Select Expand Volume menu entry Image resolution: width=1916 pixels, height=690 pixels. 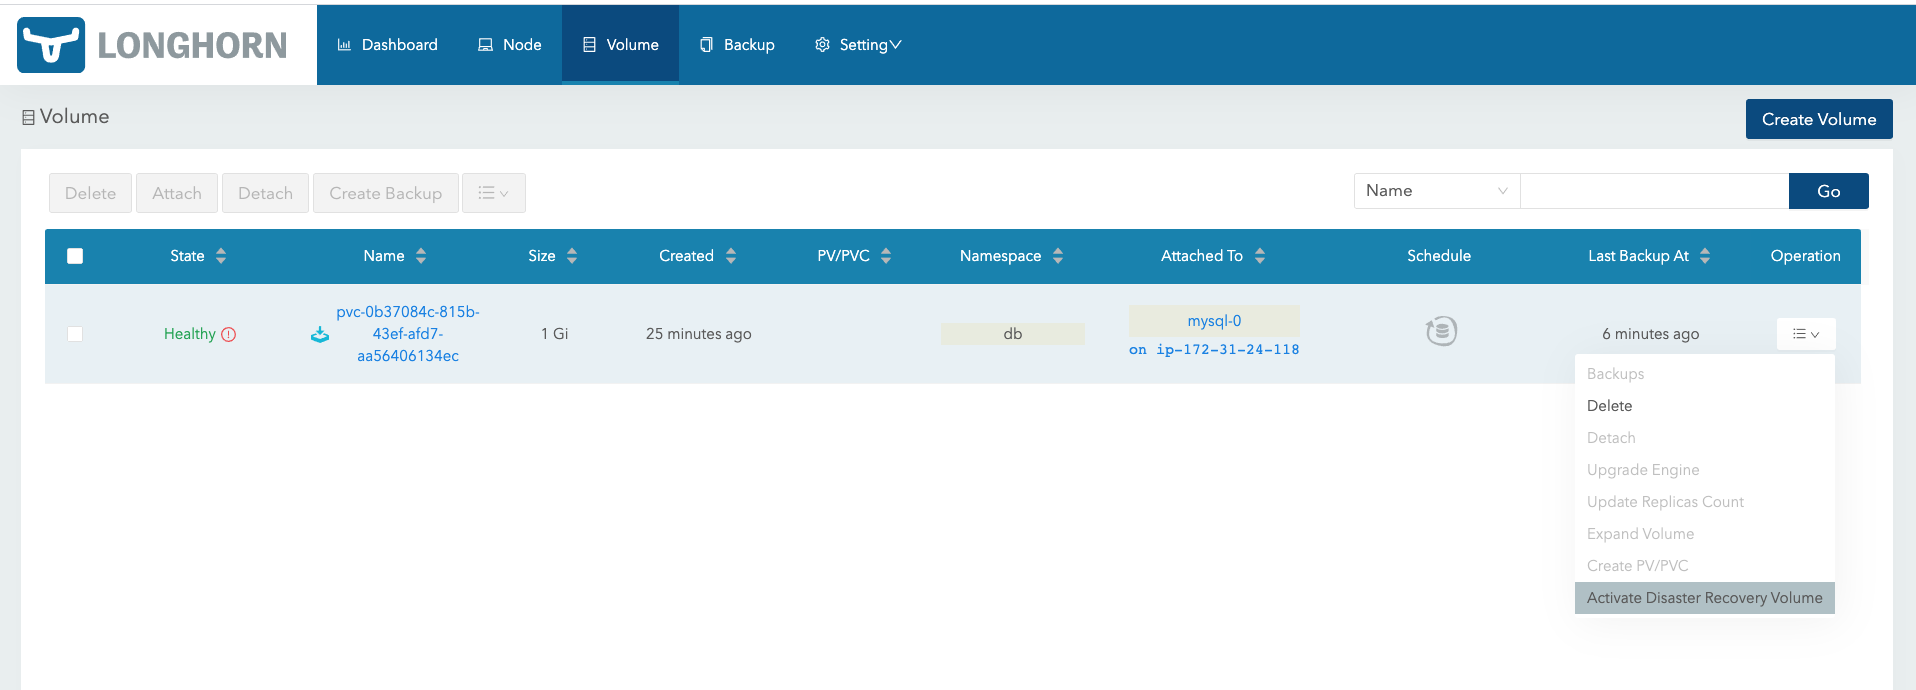(x=1705, y=534)
